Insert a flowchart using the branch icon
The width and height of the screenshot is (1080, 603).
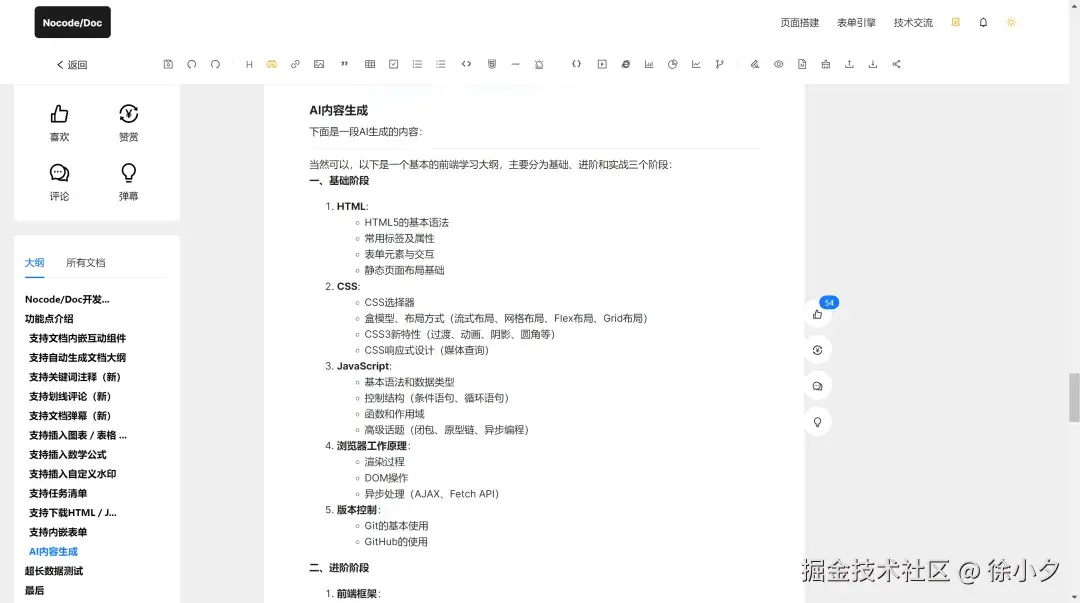point(719,63)
